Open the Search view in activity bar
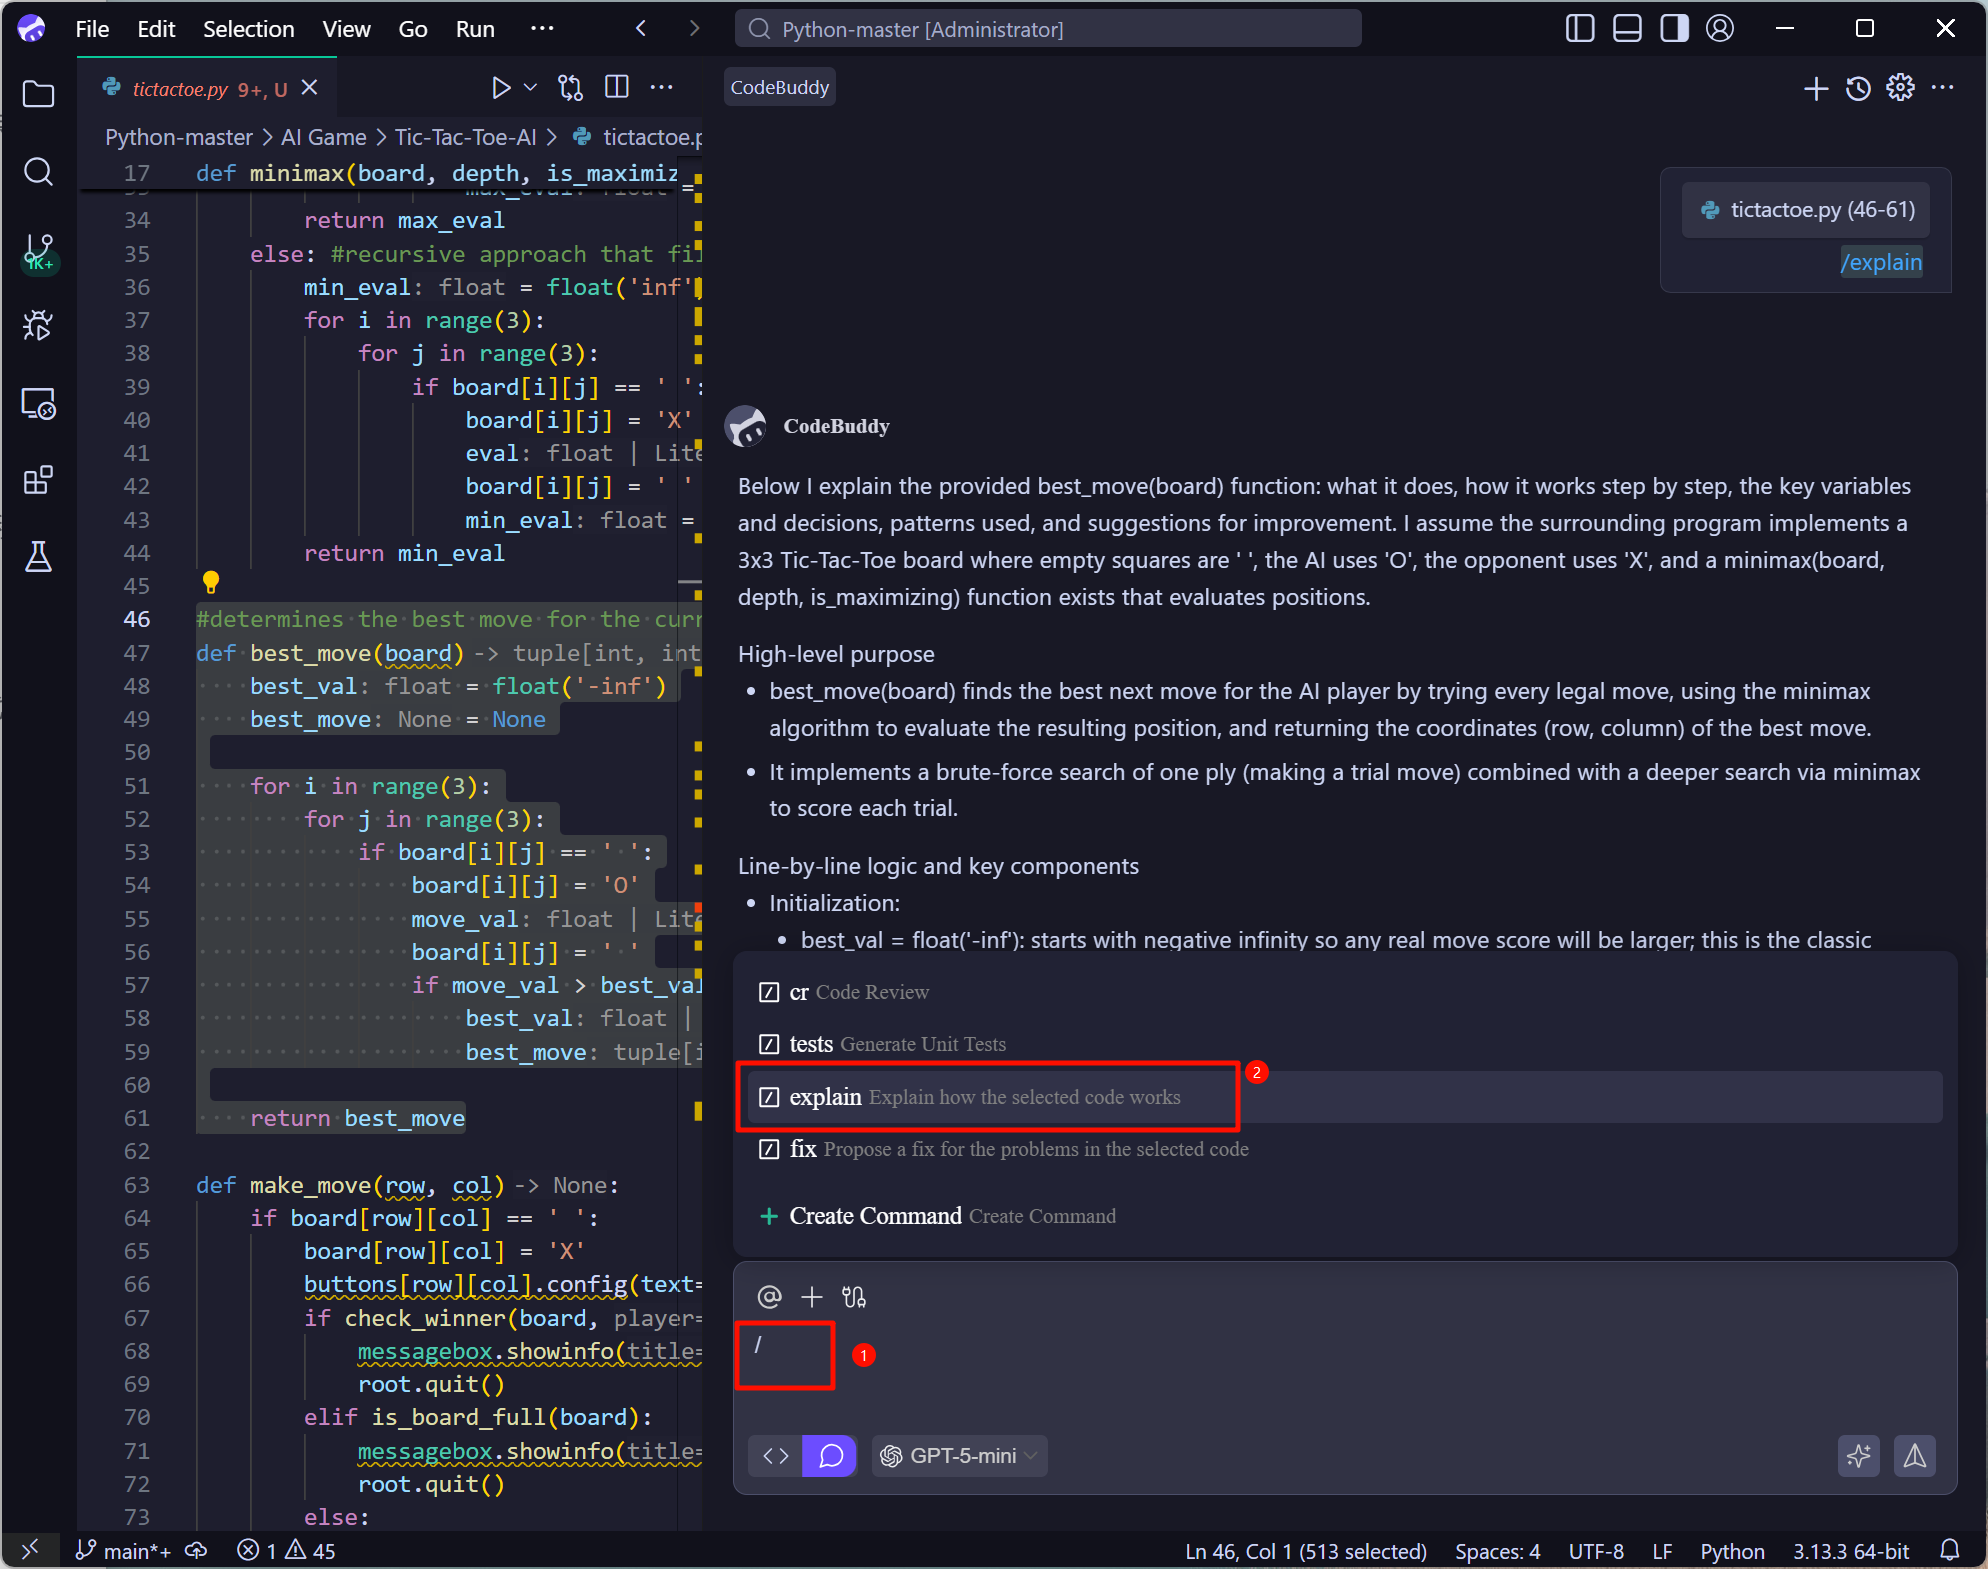This screenshot has height=1569, width=1988. click(x=38, y=172)
